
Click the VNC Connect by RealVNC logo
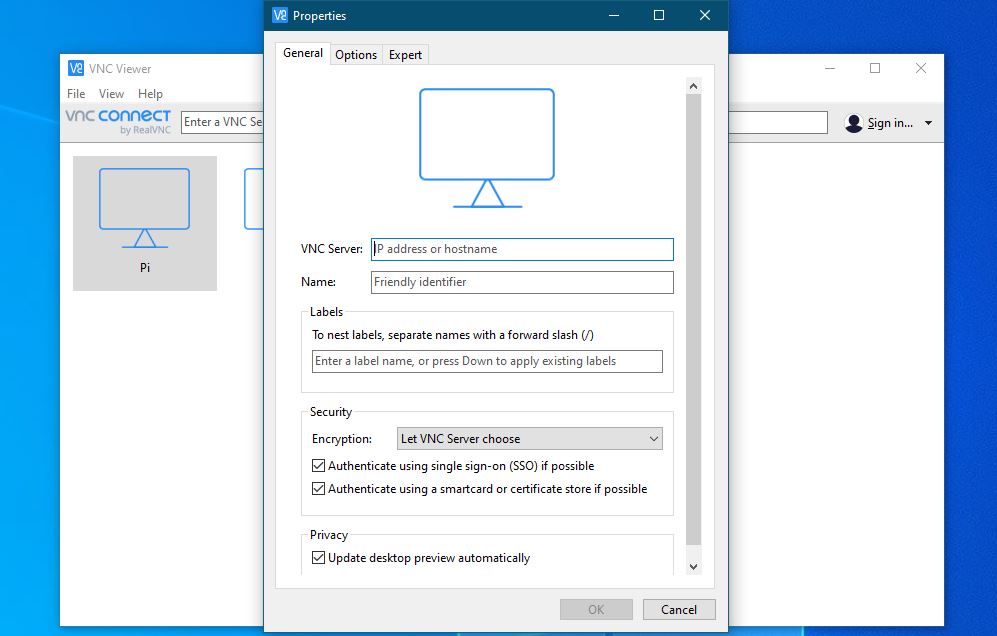[x=118, y=121]
